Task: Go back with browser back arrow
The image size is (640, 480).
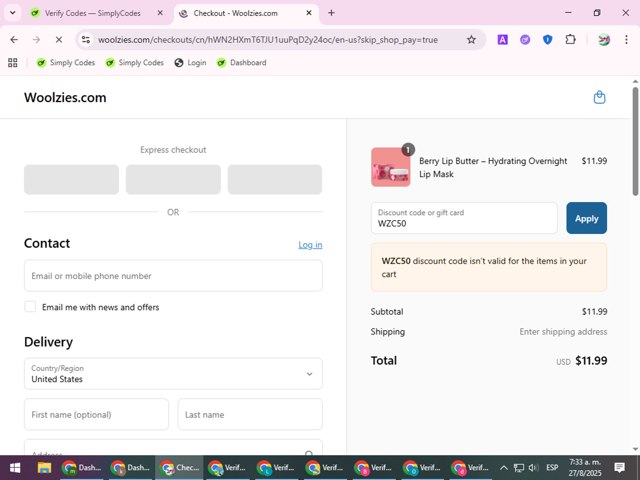Action: click(14, 40)
